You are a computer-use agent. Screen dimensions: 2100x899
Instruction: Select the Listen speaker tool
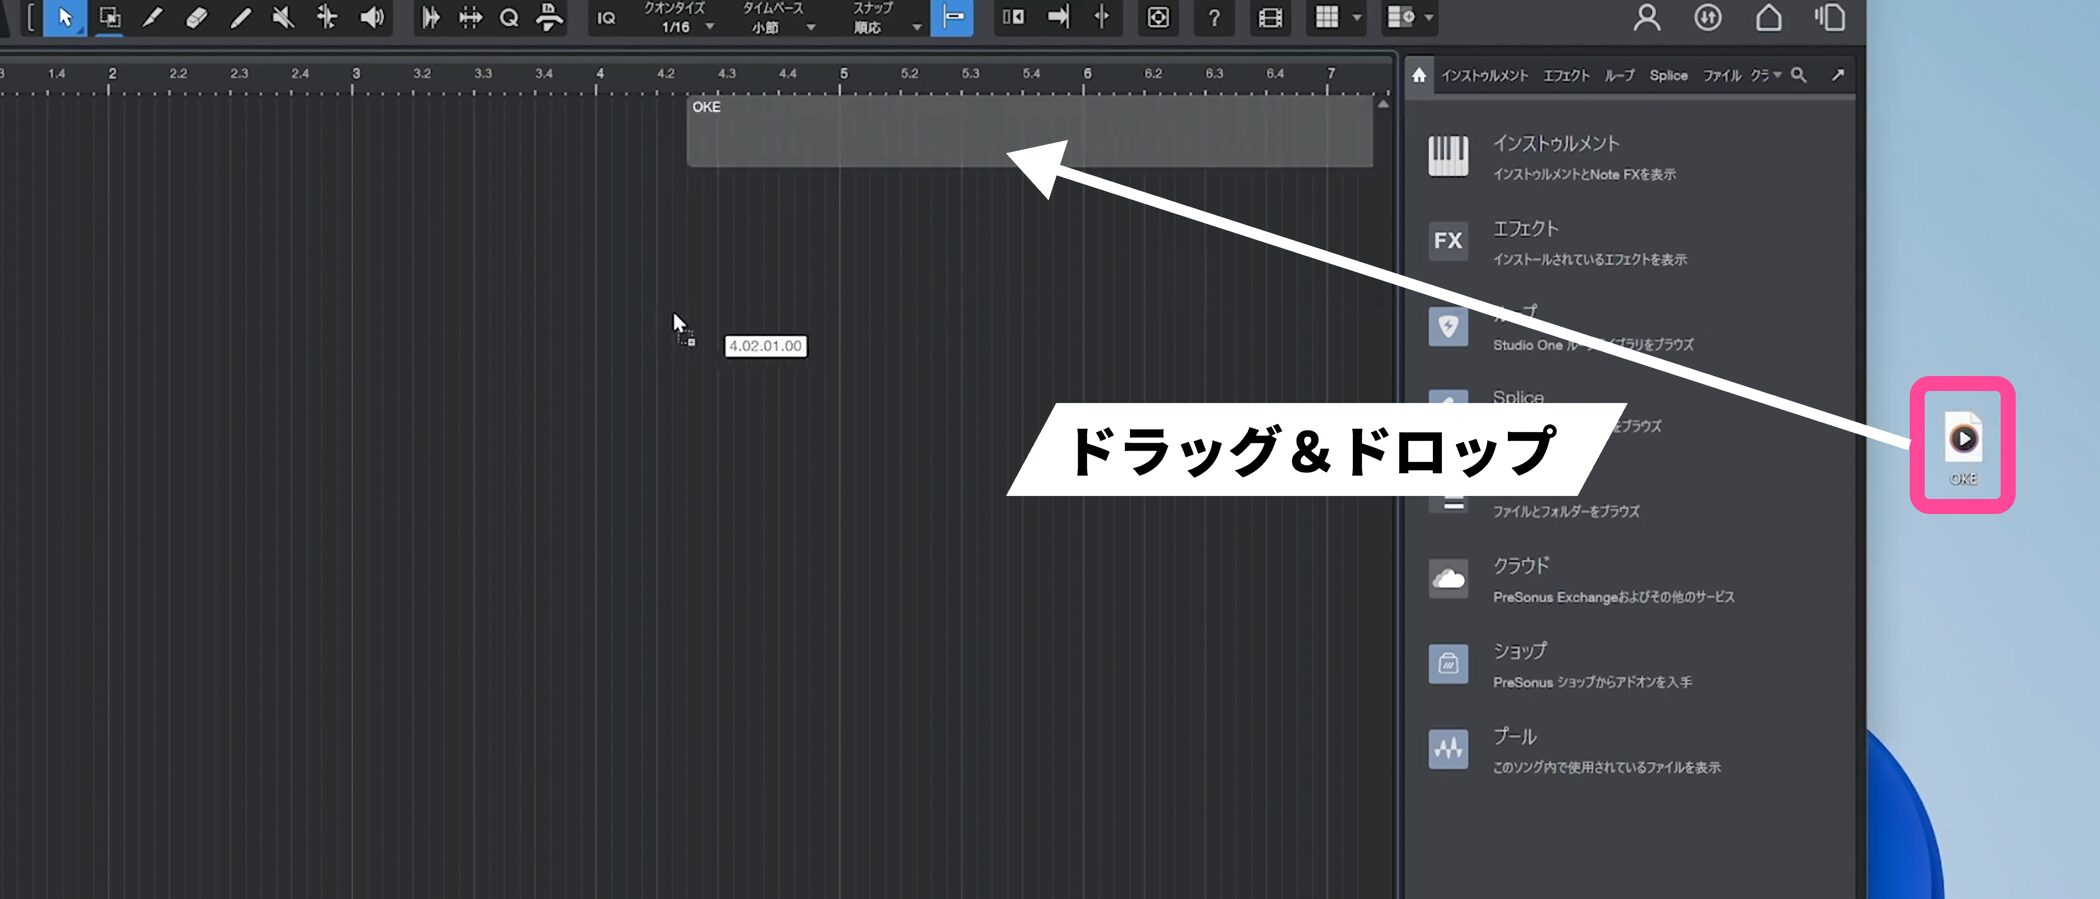pos(372,18)
